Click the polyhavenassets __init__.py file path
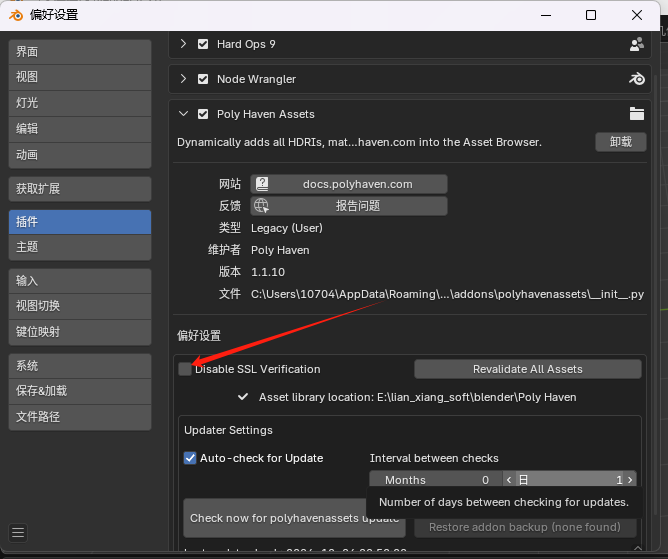 (x=447, y=294)
